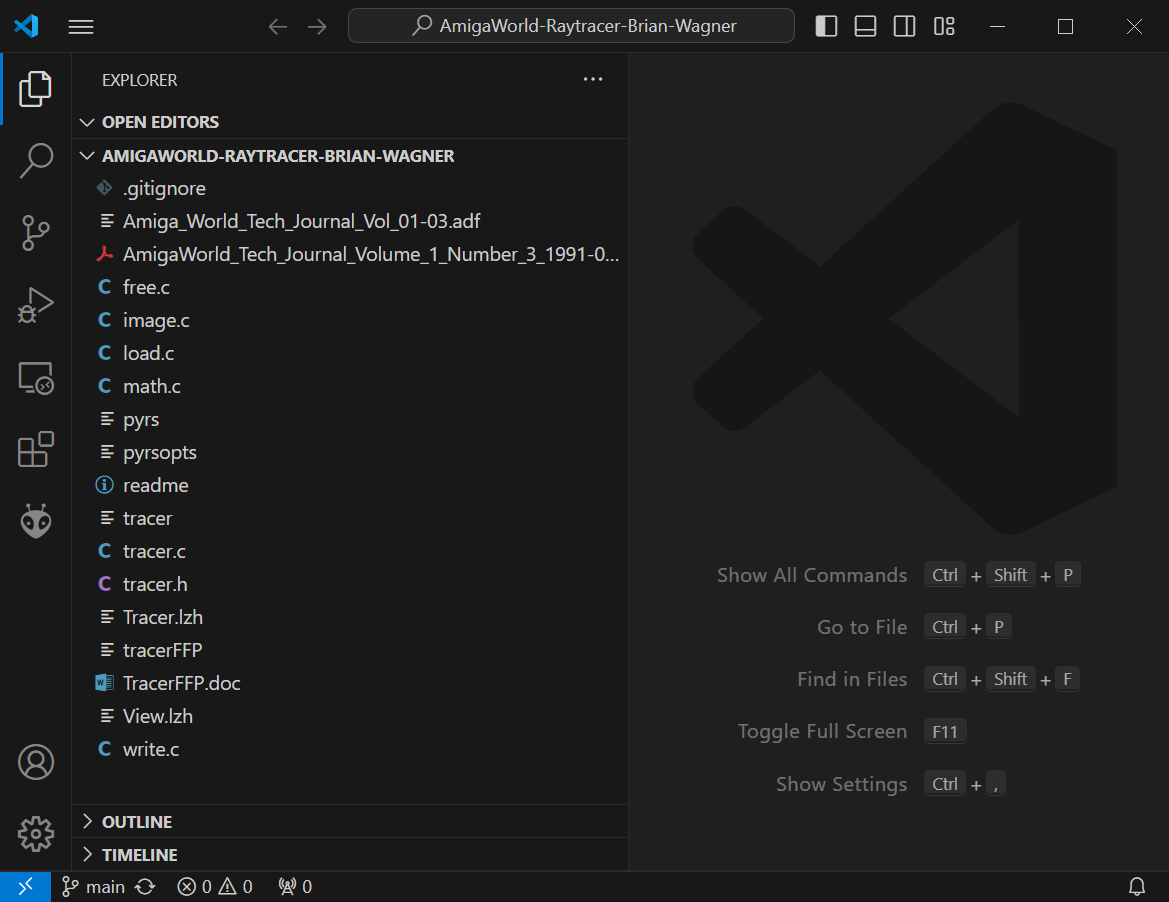Open the Extensions view
The image size is (1169, 902).
click(x=35, y=450)
